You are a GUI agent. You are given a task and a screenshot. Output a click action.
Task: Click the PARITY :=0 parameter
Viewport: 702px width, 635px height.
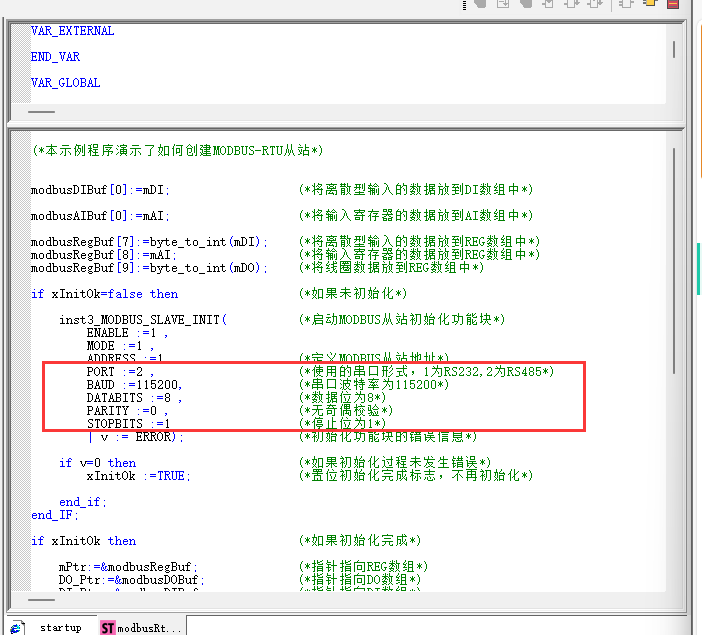[128, 411]
